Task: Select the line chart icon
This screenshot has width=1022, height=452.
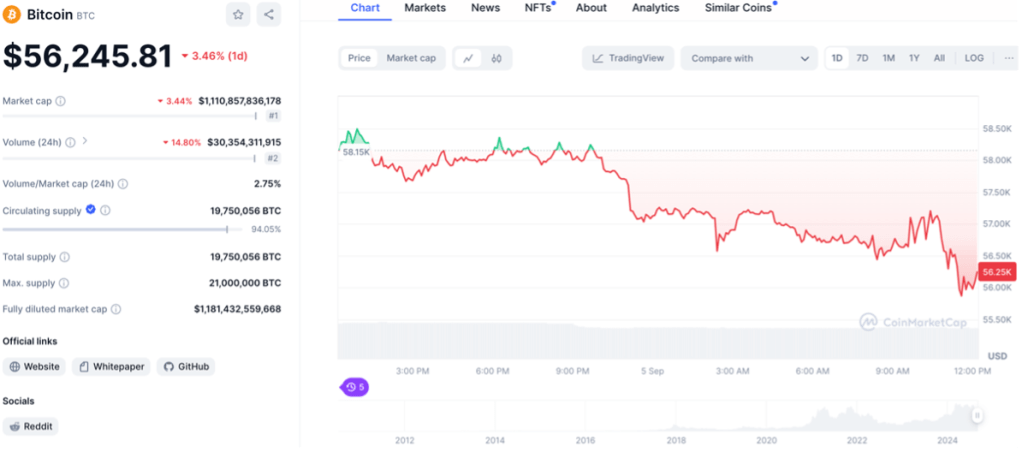Action: tap(467, 58)
